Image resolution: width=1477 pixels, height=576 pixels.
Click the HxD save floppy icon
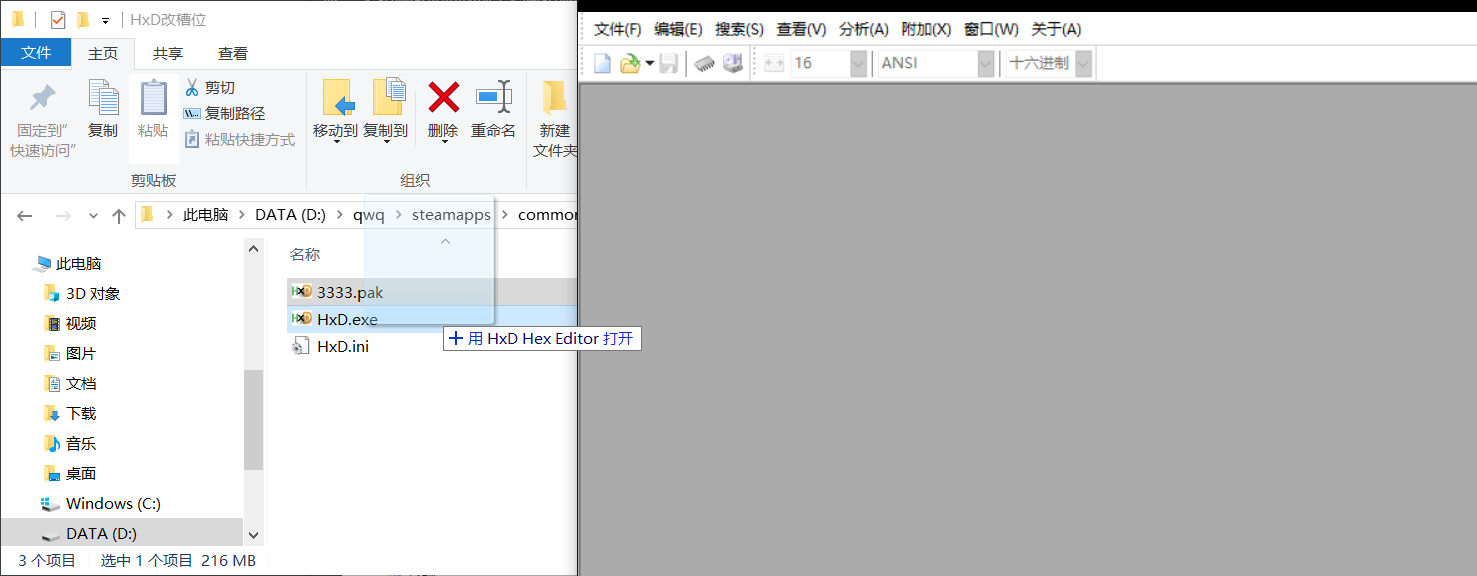point(669,63)
